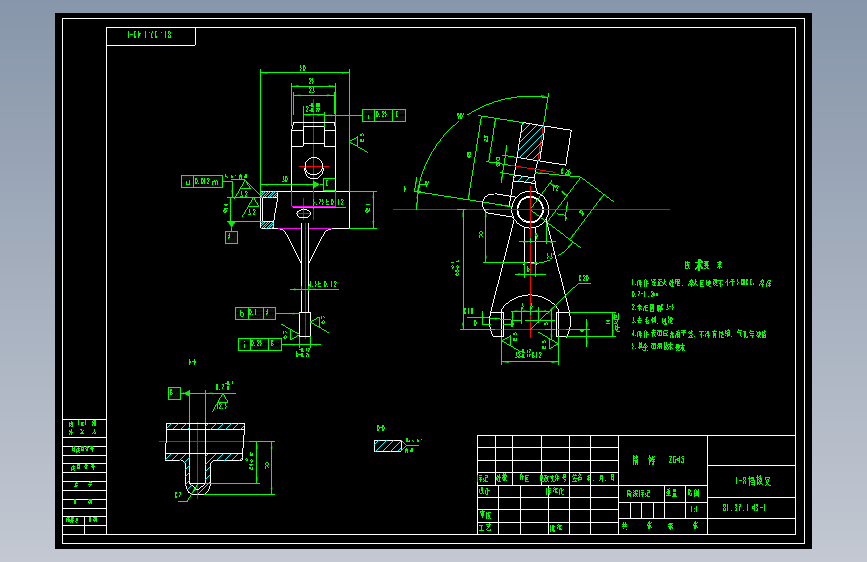This screenshot has width=867, height=562.
Task: Click the 1:1 scale value in title block
Action: (693, 509)
